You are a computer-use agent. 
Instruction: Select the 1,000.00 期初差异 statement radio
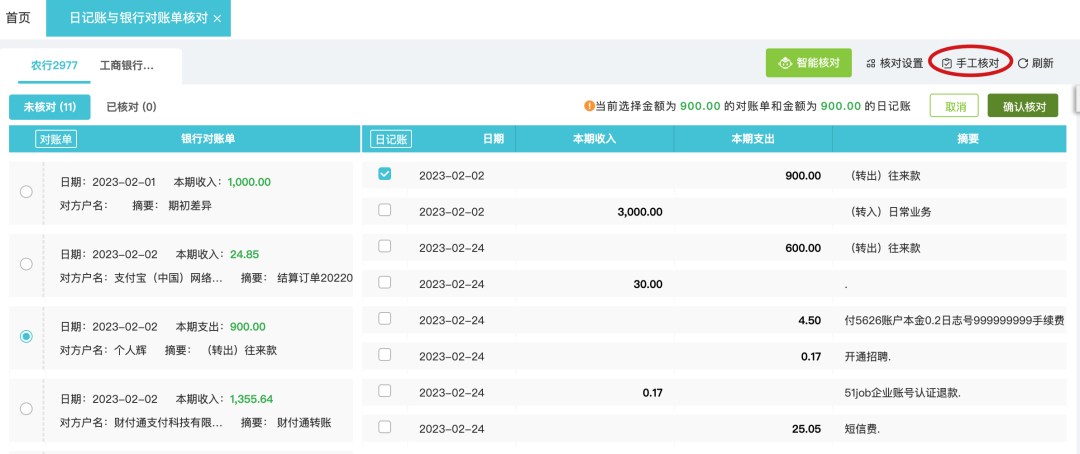(x=26, y=191)
